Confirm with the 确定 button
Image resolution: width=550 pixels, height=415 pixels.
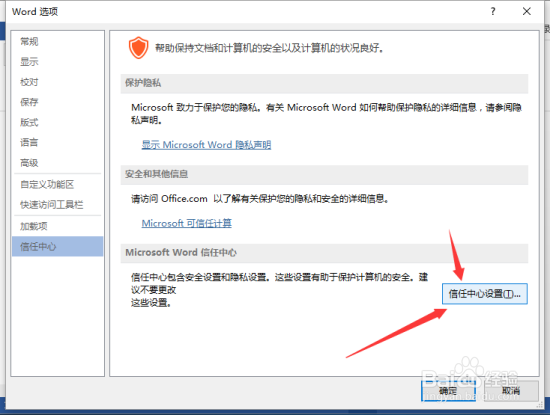(x=448, y=391)
